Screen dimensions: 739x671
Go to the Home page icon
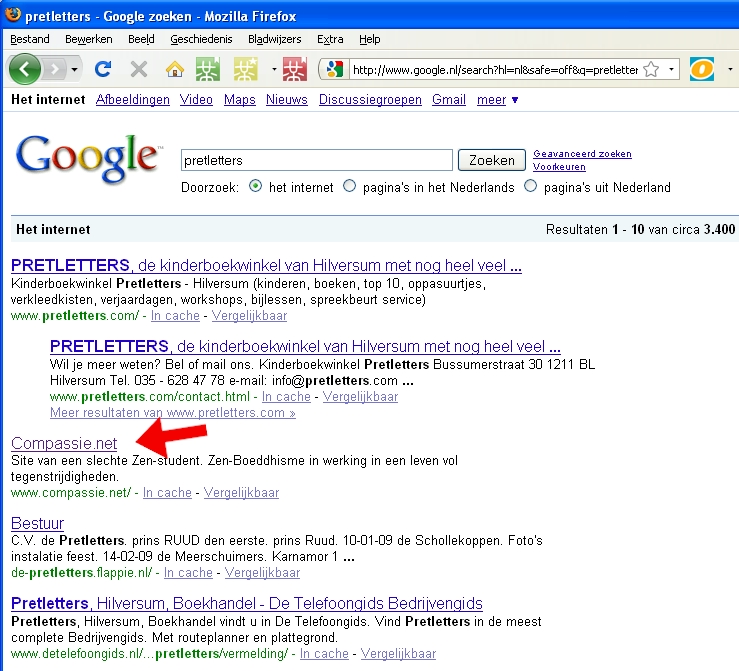pos(174,70)
